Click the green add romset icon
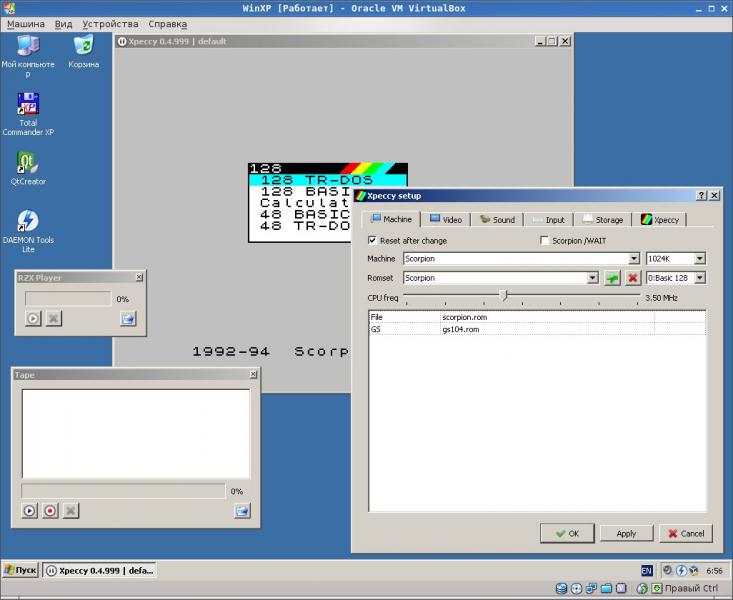Viewport: 733px width, 600px height. tap(612, 277)
